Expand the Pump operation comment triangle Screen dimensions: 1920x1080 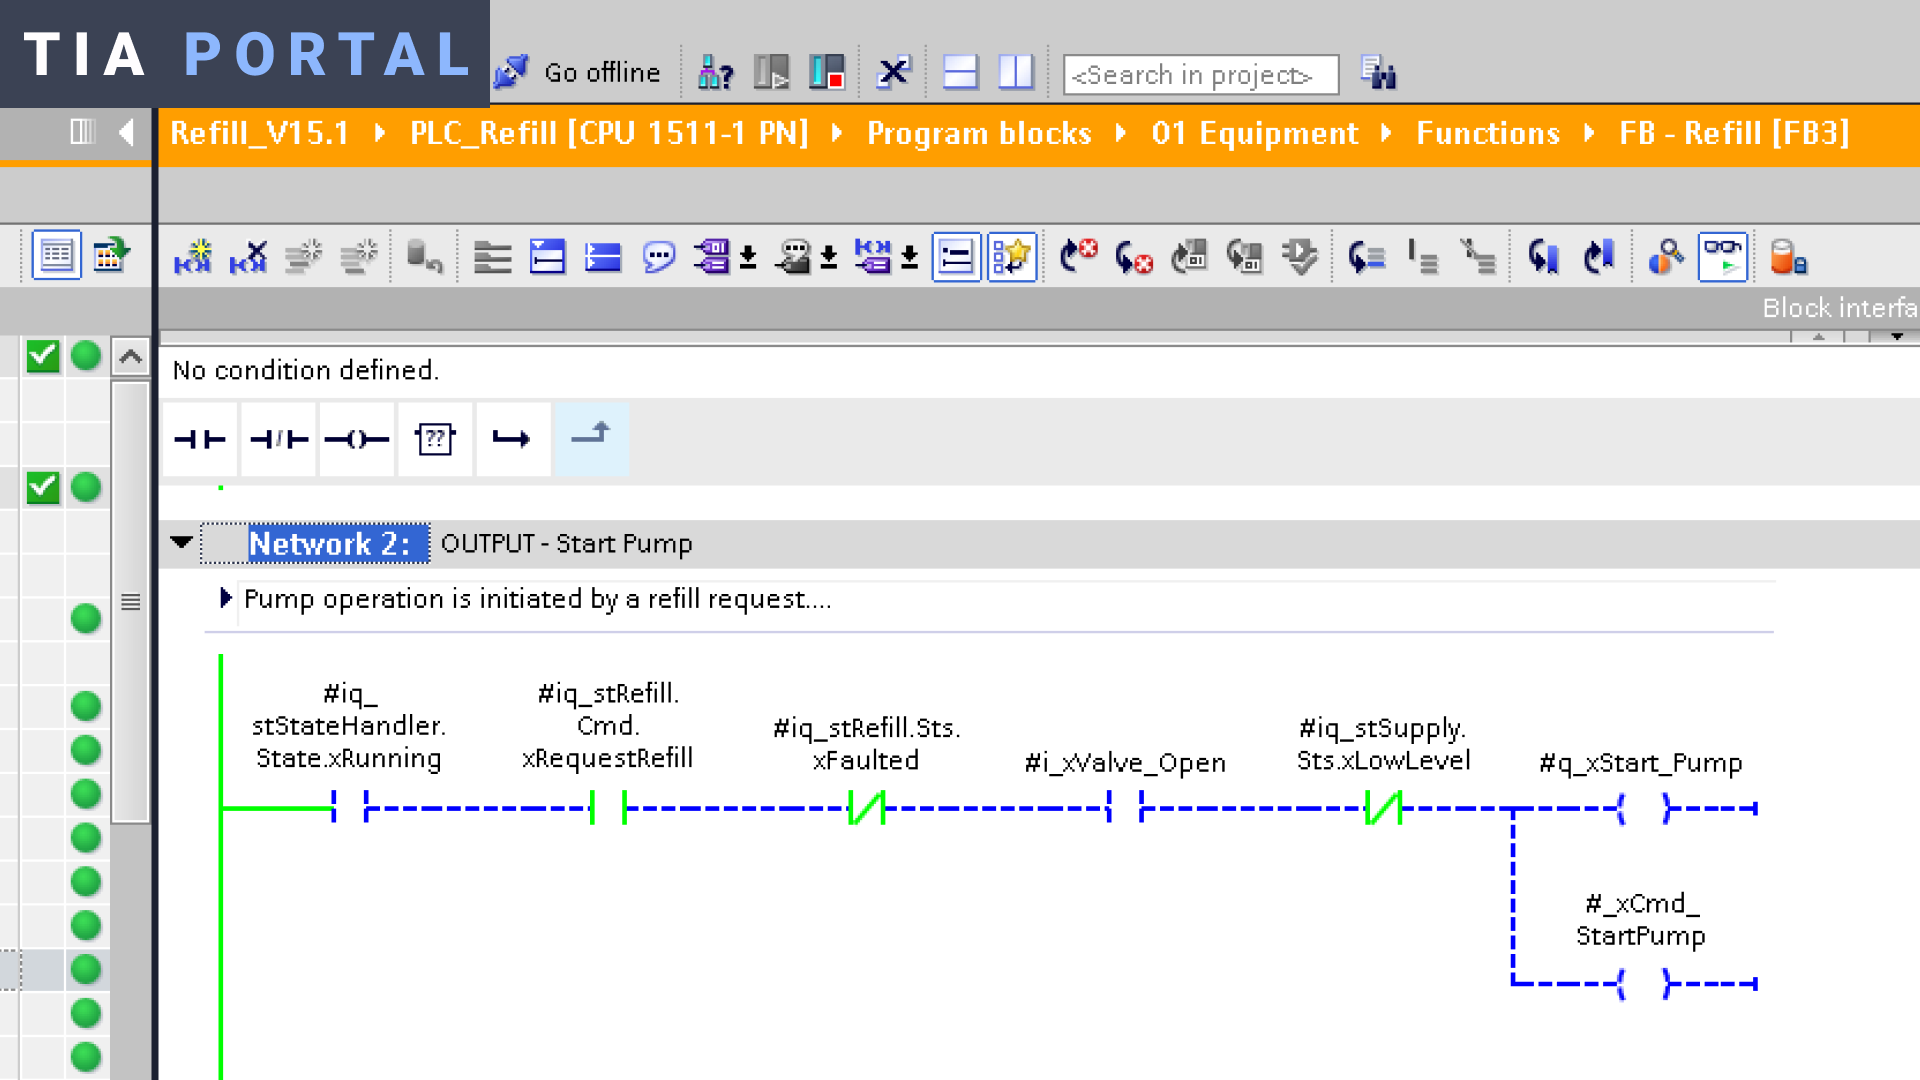click(225, 598)
